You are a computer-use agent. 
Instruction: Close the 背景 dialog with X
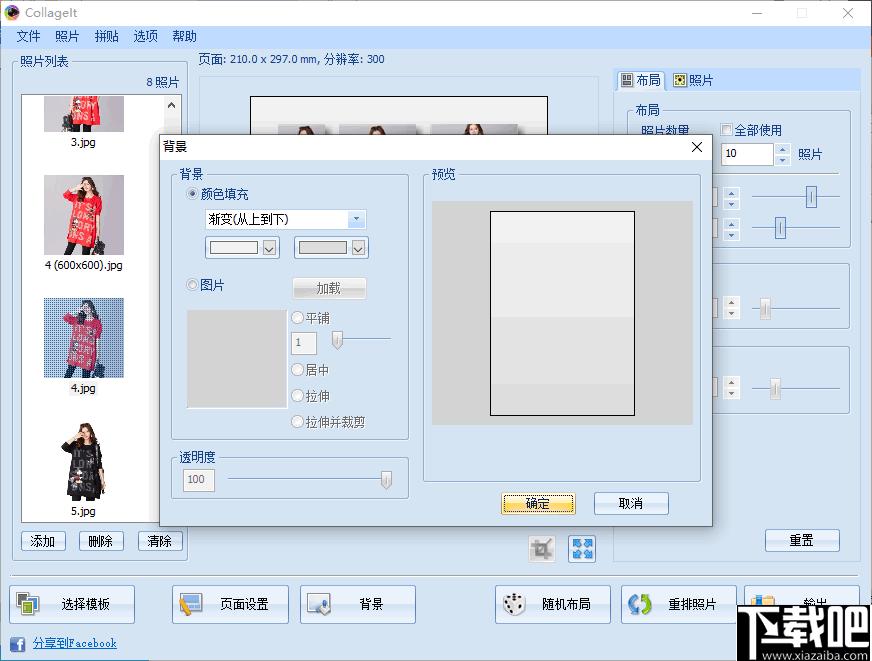click(x=696, y=147)
